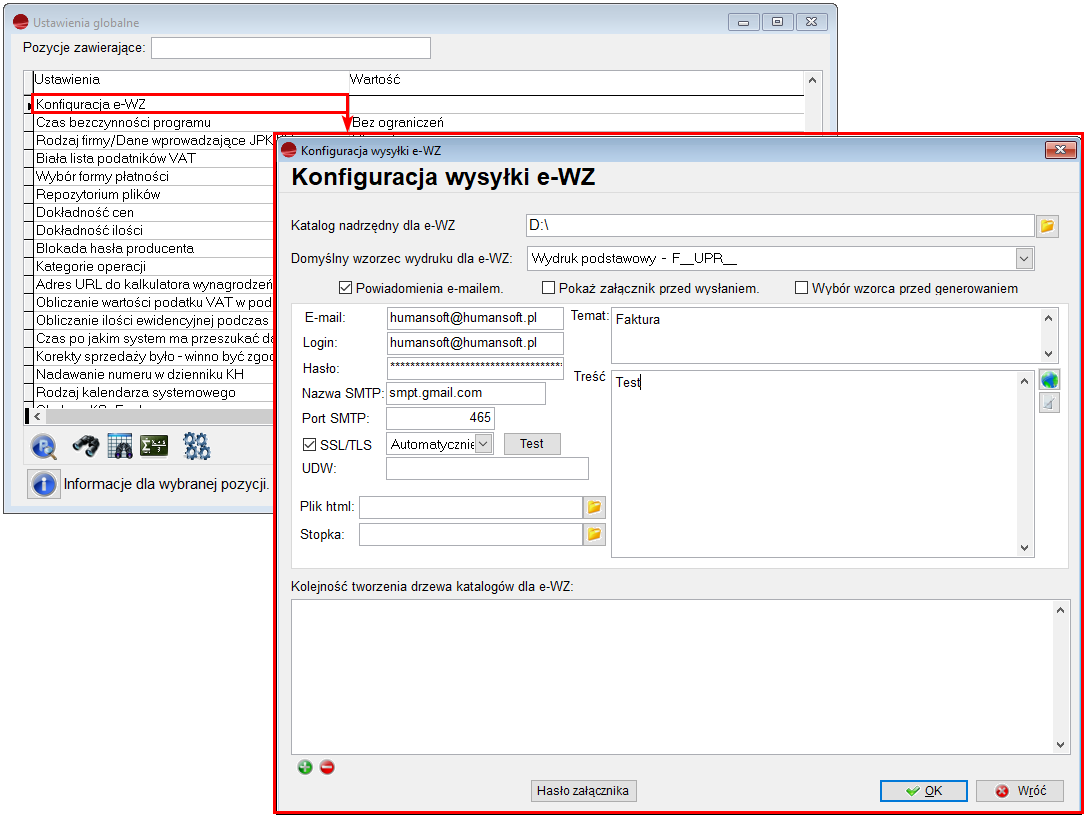The height and width of the screenshot is (819, 1086).
Task: Click red minus to remove catalog entry
Action: pyautogui.click(x=327, y=767)
